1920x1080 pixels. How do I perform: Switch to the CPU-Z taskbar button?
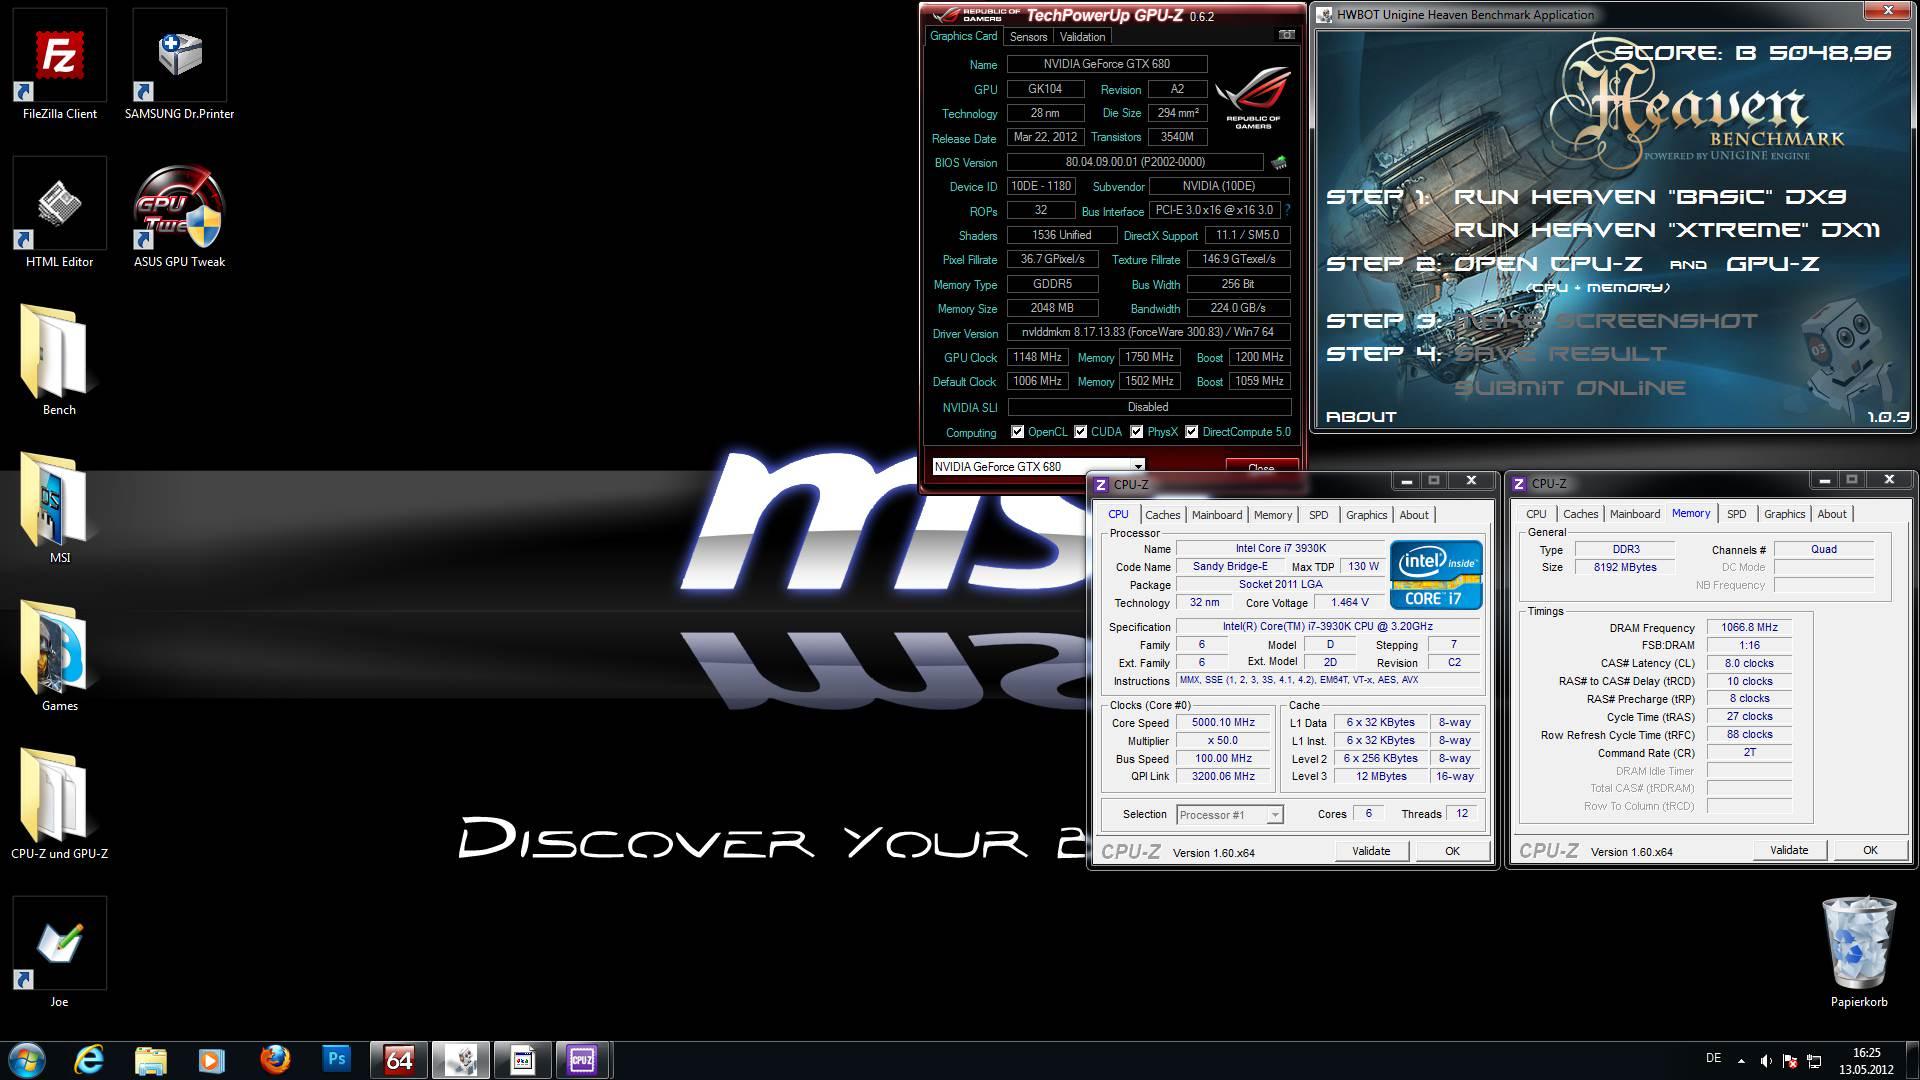click(583, 1060)
